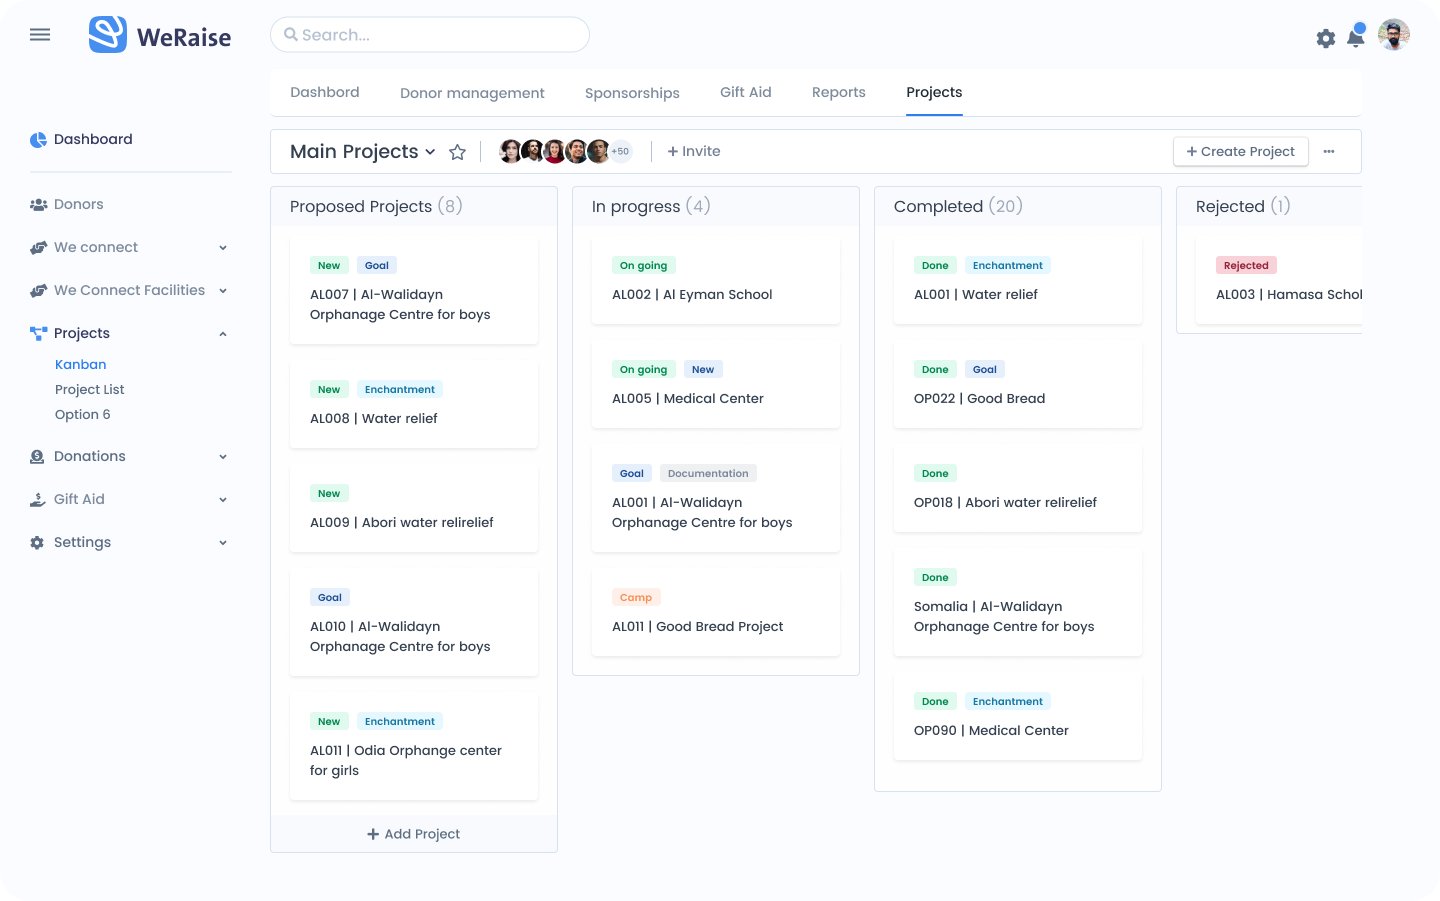
Task: Click the We Connect Facilities icon
Action: coord(38,291)
